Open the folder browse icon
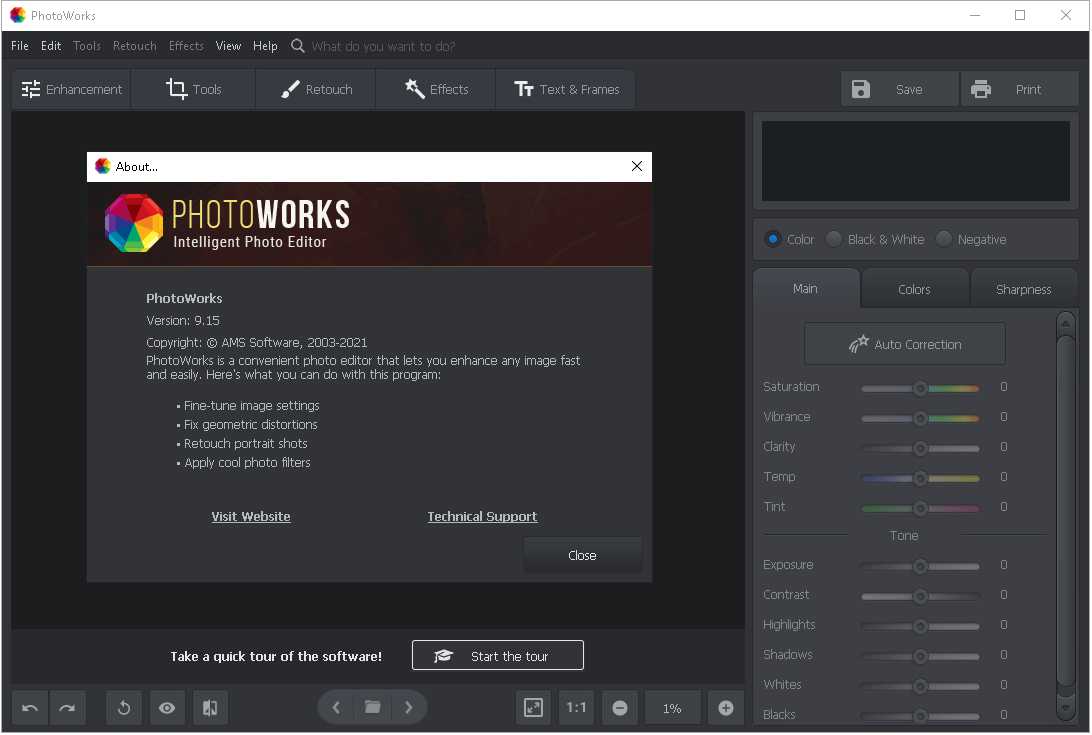1092x735 pixels. click(373, 708)
